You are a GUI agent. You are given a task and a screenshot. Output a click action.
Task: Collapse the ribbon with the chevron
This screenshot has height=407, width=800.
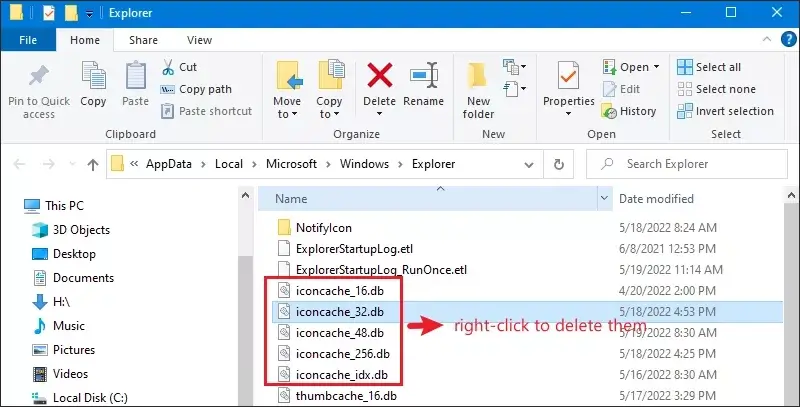tap(767, 39)
